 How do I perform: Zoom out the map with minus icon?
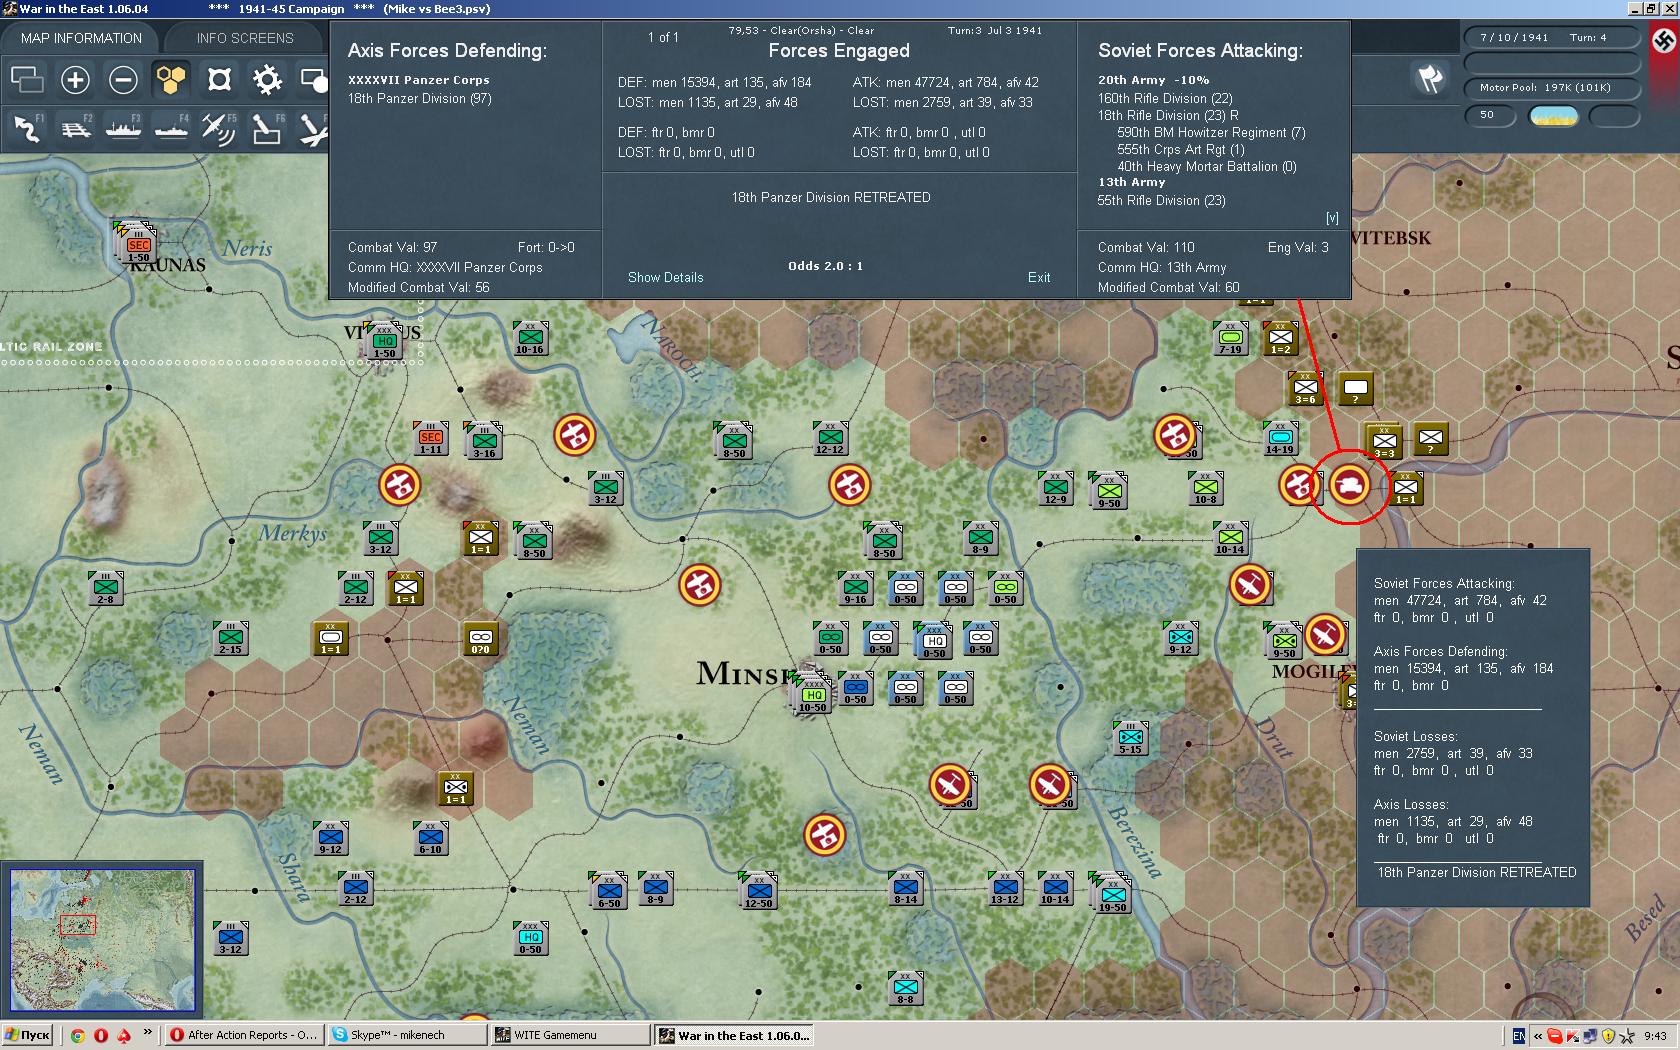point(123,79)
